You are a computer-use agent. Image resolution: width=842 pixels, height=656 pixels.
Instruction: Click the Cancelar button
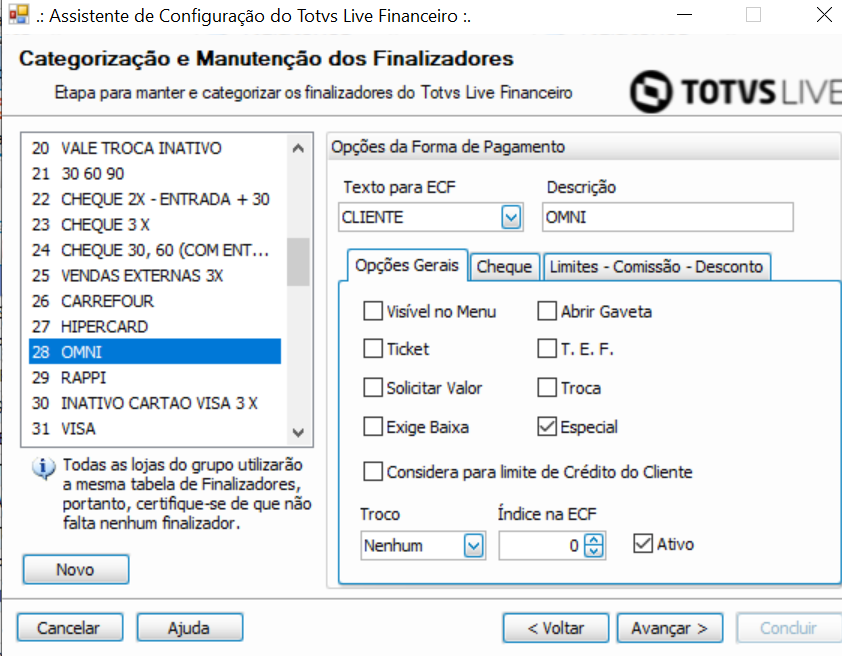tap(70, 628)
